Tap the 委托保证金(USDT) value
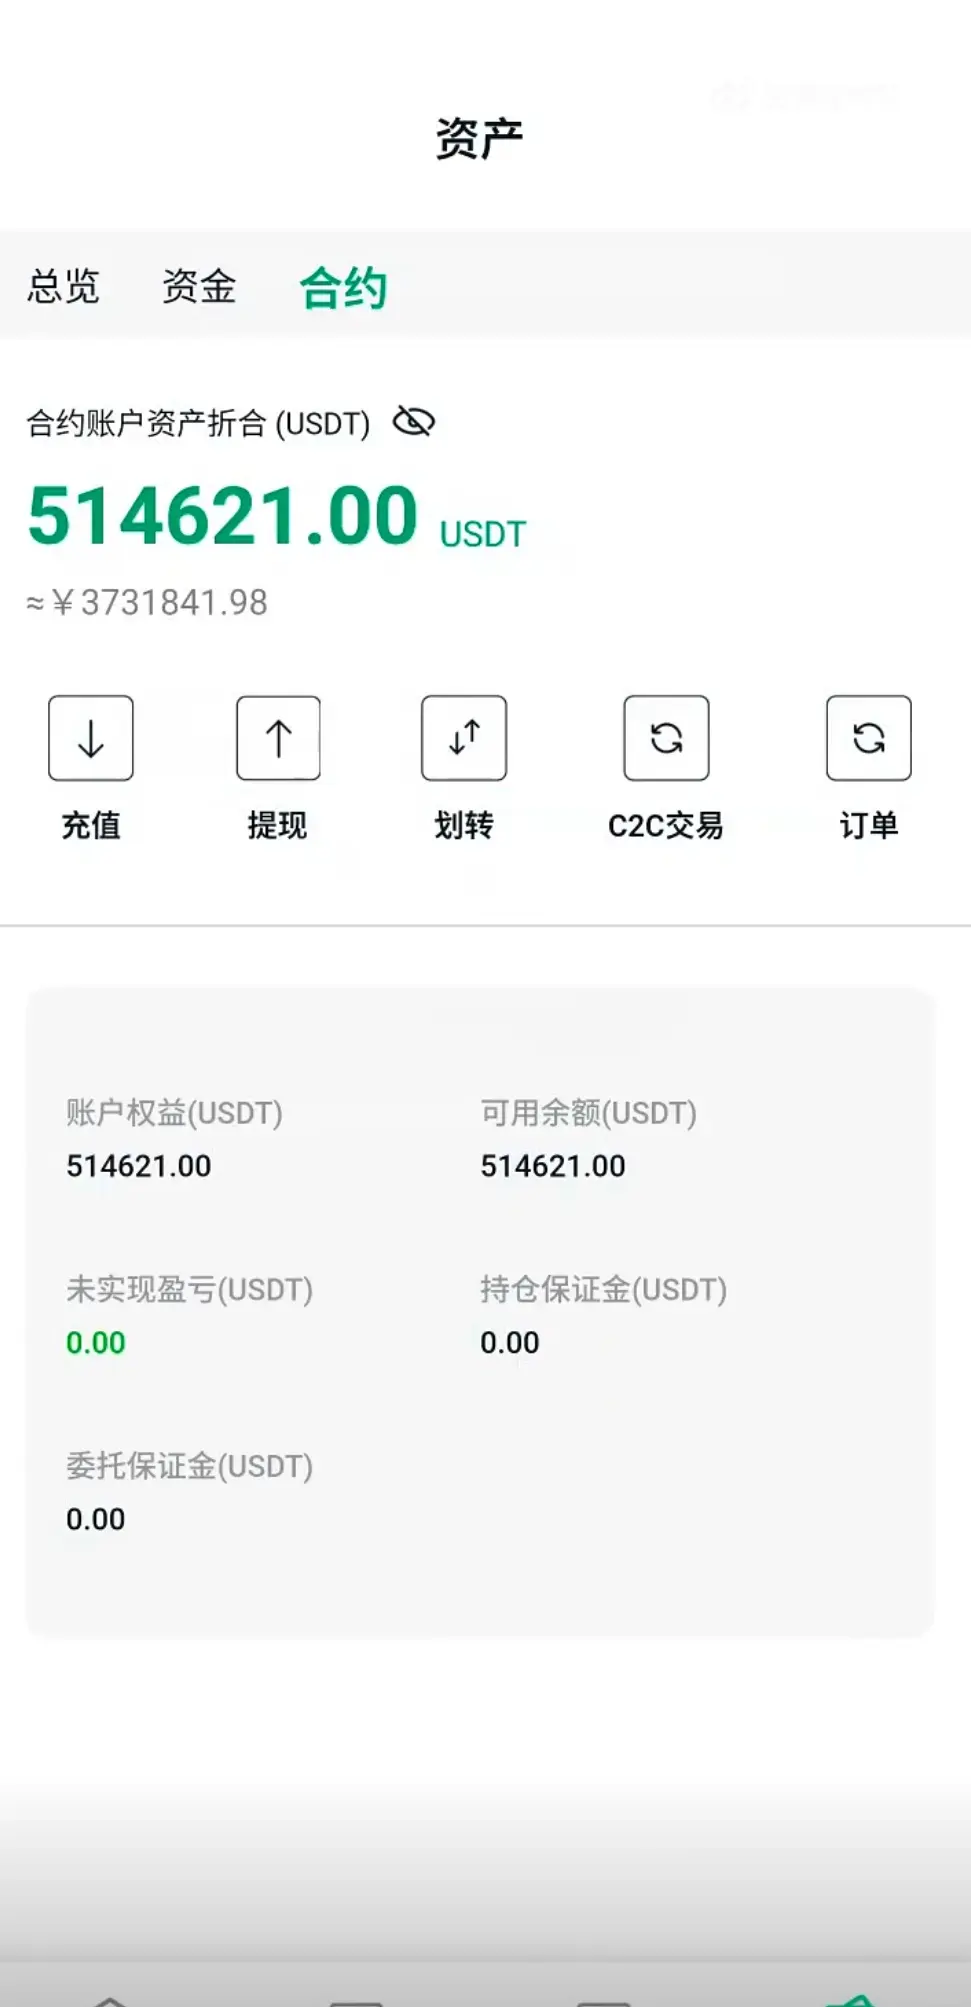Image resolution: width=971 pixels, height=2007 pixels. 96,1520
